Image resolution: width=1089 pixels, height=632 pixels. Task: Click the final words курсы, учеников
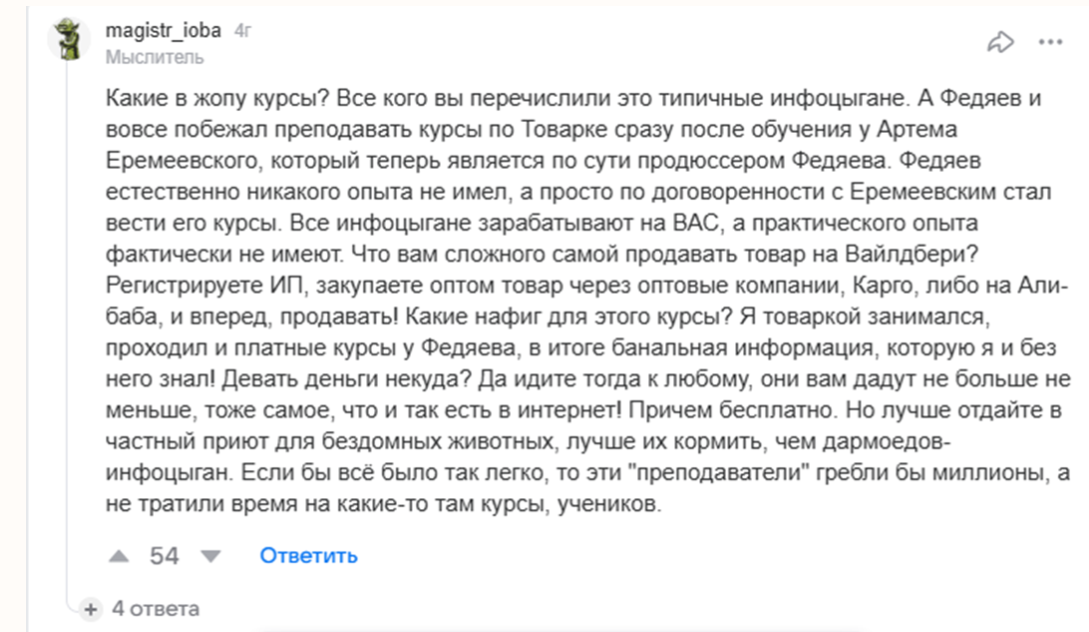click(x=592, y=504)
